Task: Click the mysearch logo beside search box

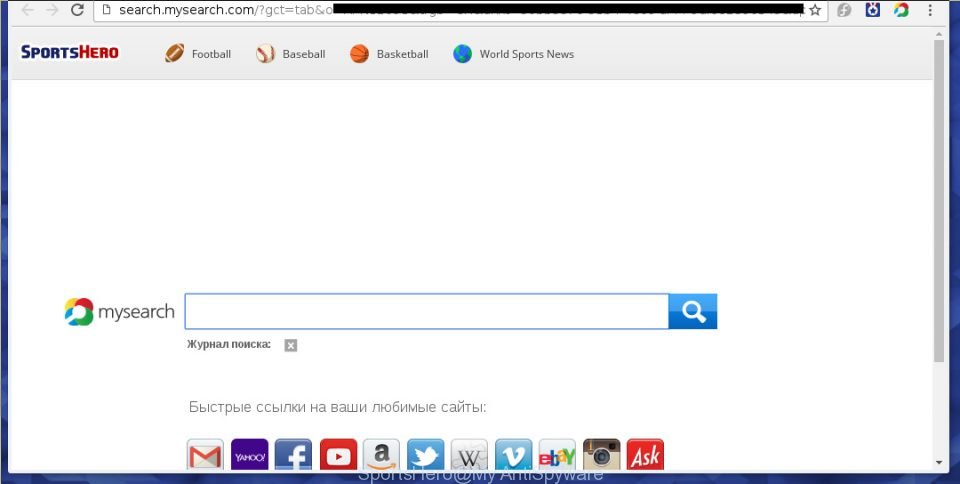Action: tap(119, 311)
